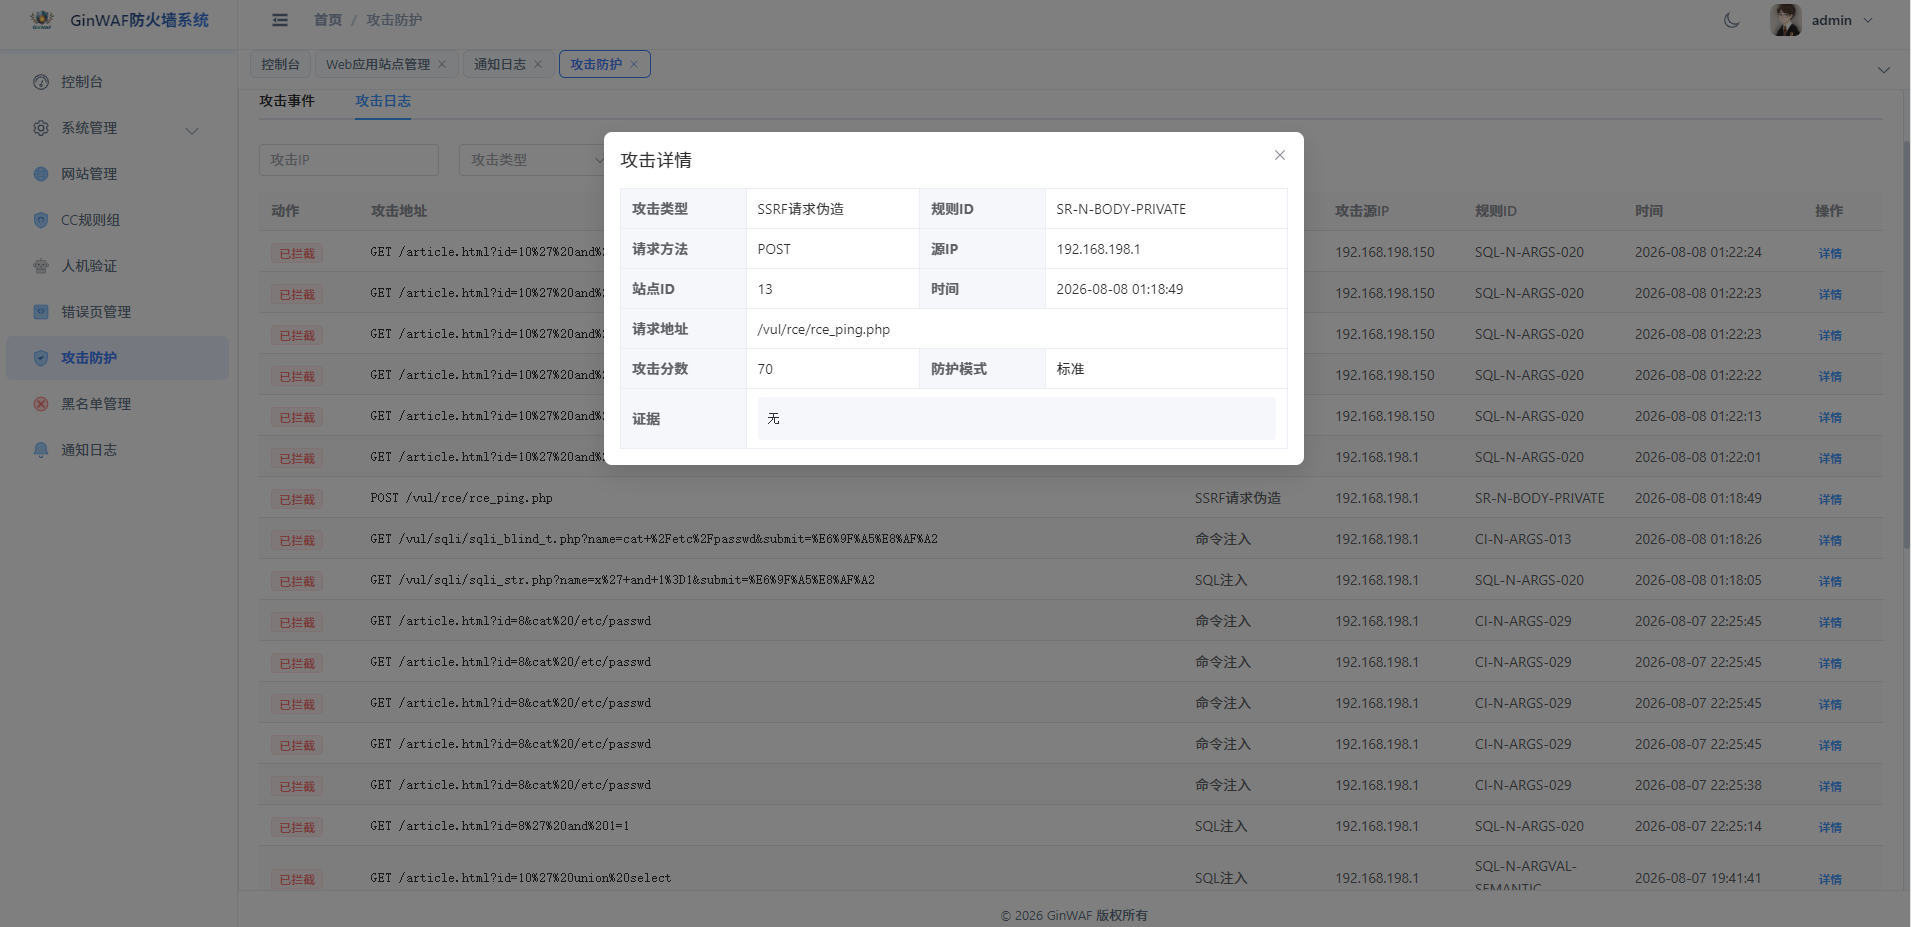Close the 攻击详情 dialog
Screen dimensions: 1914x927
[x=1279, y=155]
